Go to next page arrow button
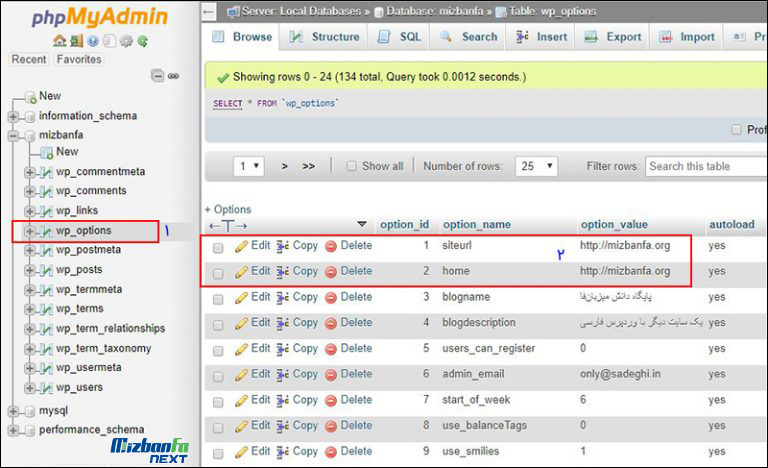 pos(285,167)
